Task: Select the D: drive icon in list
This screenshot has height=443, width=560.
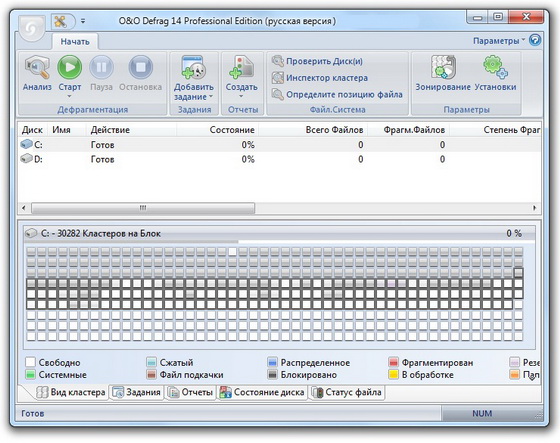Action: (27, 158)
